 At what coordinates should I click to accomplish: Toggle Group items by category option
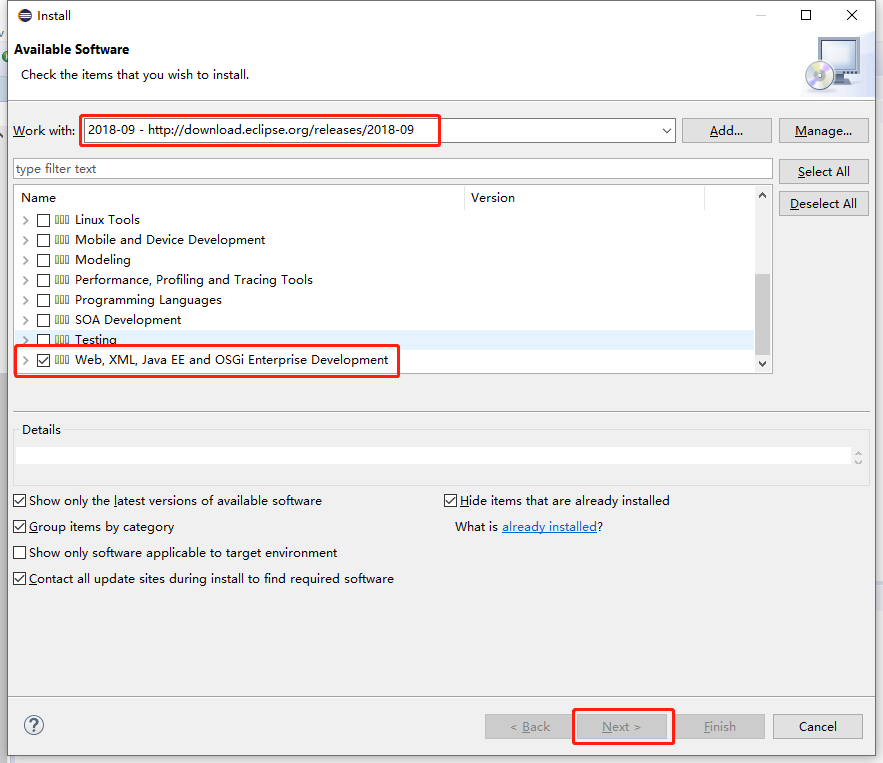click(20, 526)
